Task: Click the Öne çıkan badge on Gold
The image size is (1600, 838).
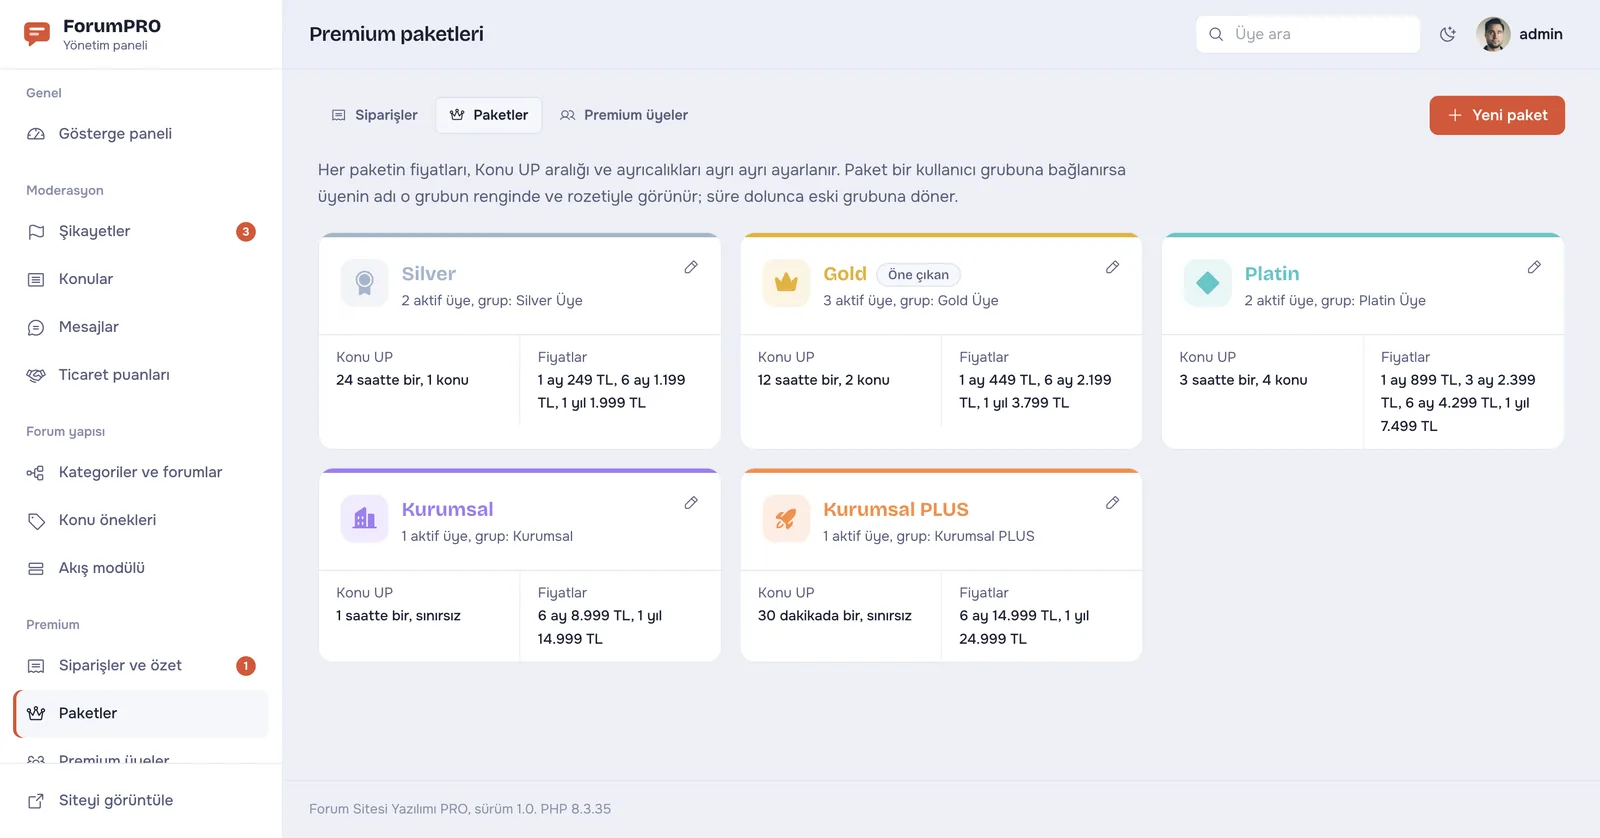Action: (918, 275)
